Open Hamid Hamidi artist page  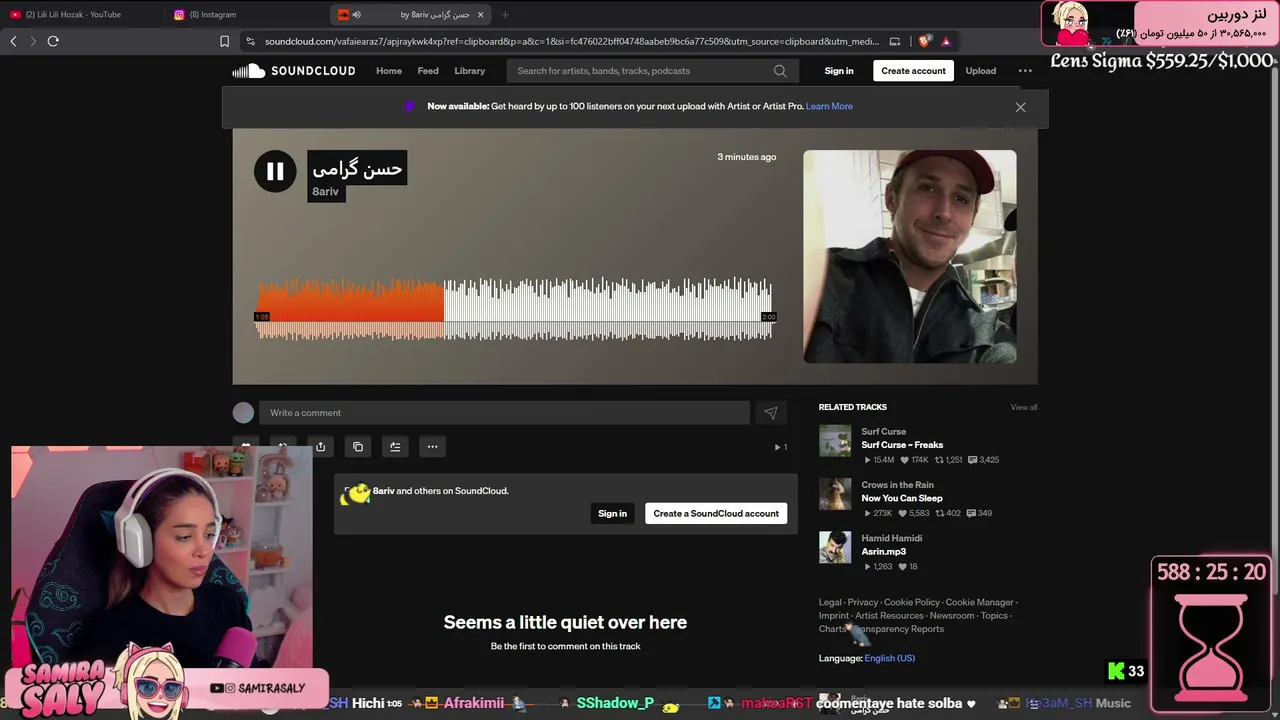click(892, 538)
